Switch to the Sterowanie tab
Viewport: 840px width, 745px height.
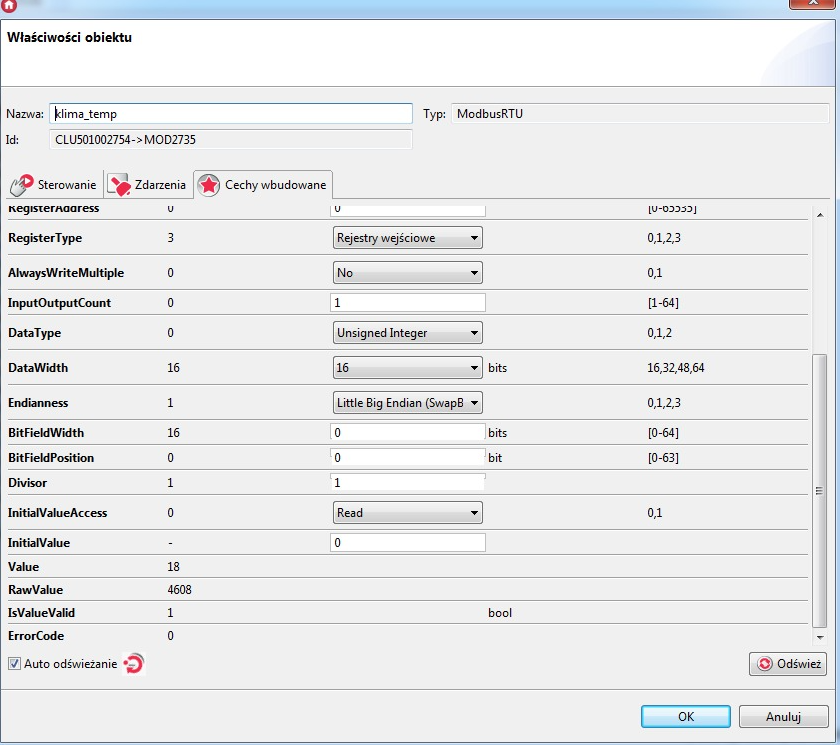(55, 185)
